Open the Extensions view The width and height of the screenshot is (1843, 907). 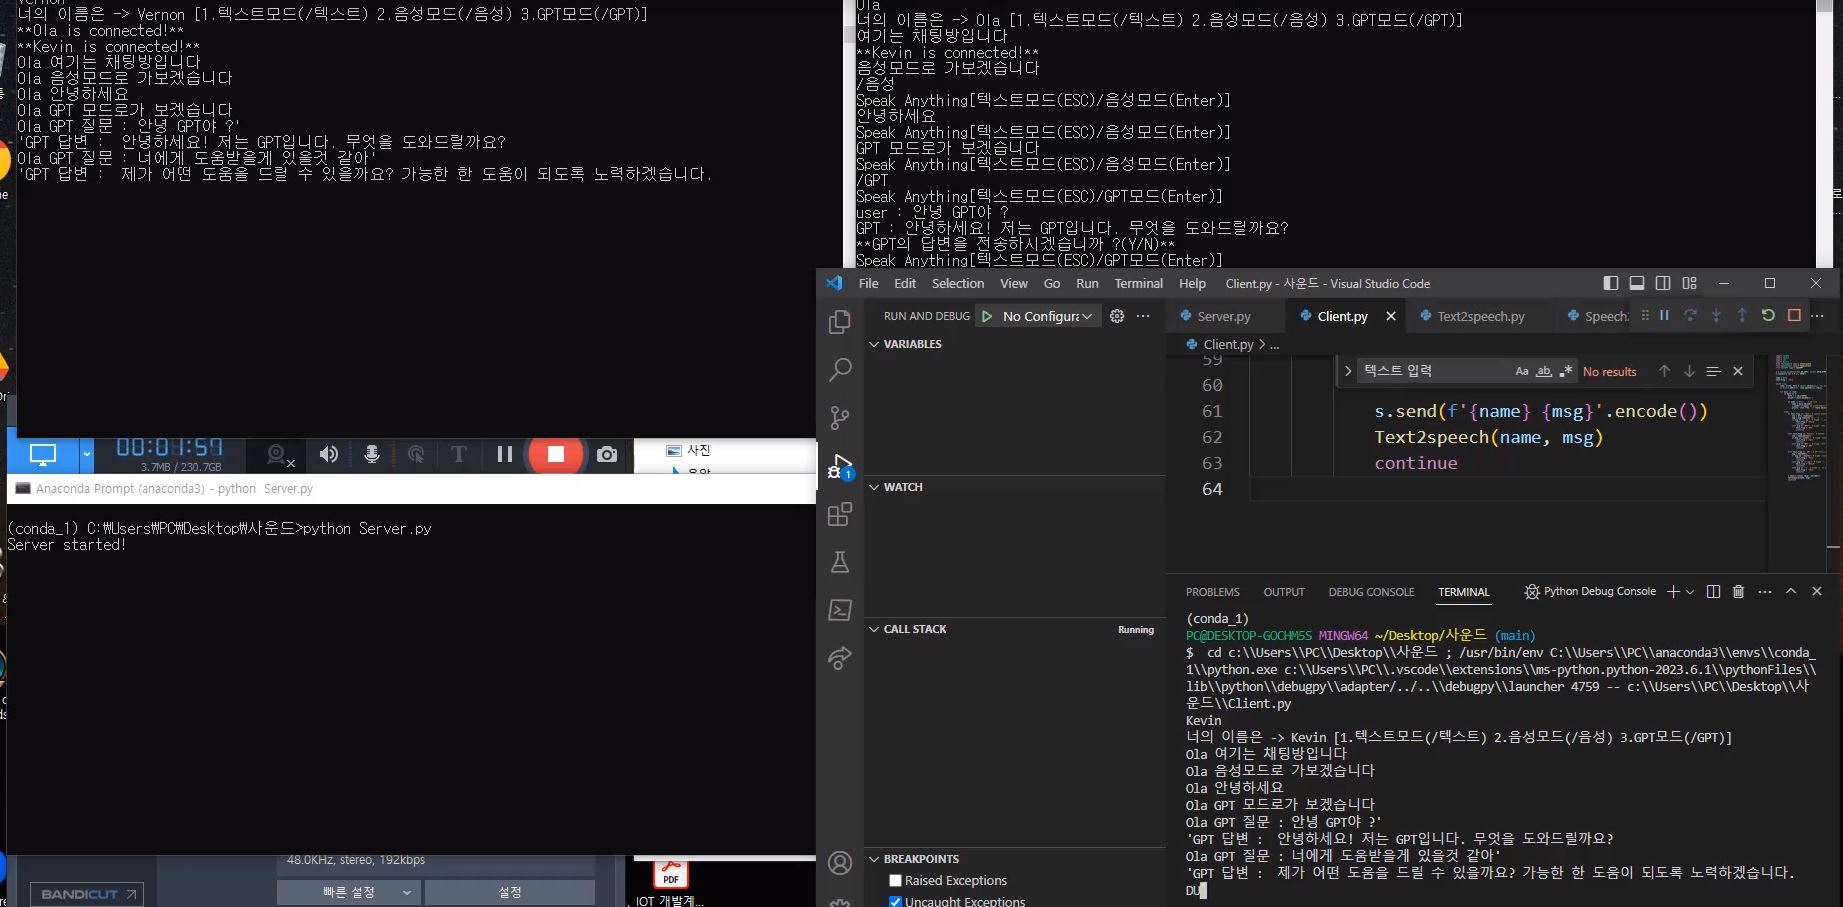(839, 514)
